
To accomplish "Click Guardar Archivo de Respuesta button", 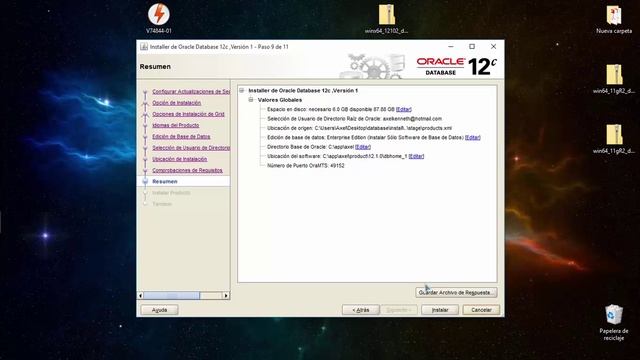I will (456, 293).
